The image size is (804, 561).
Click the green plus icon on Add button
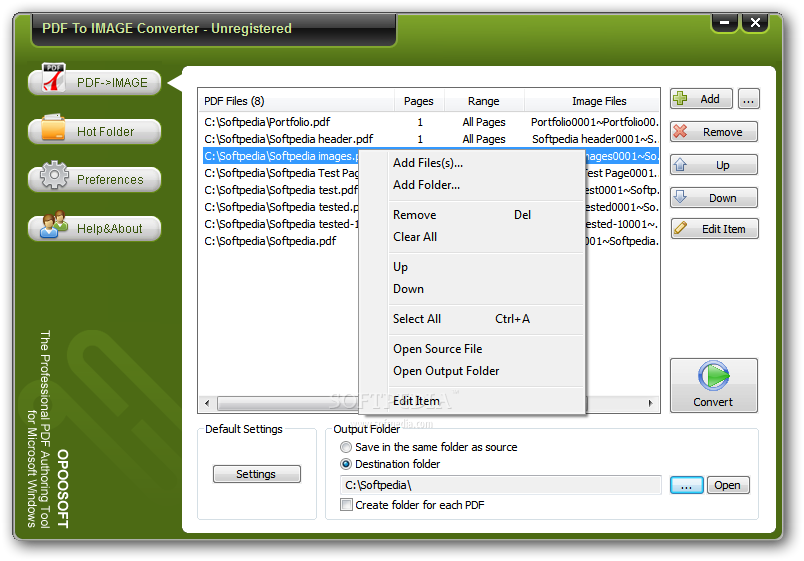pos(680,98)
